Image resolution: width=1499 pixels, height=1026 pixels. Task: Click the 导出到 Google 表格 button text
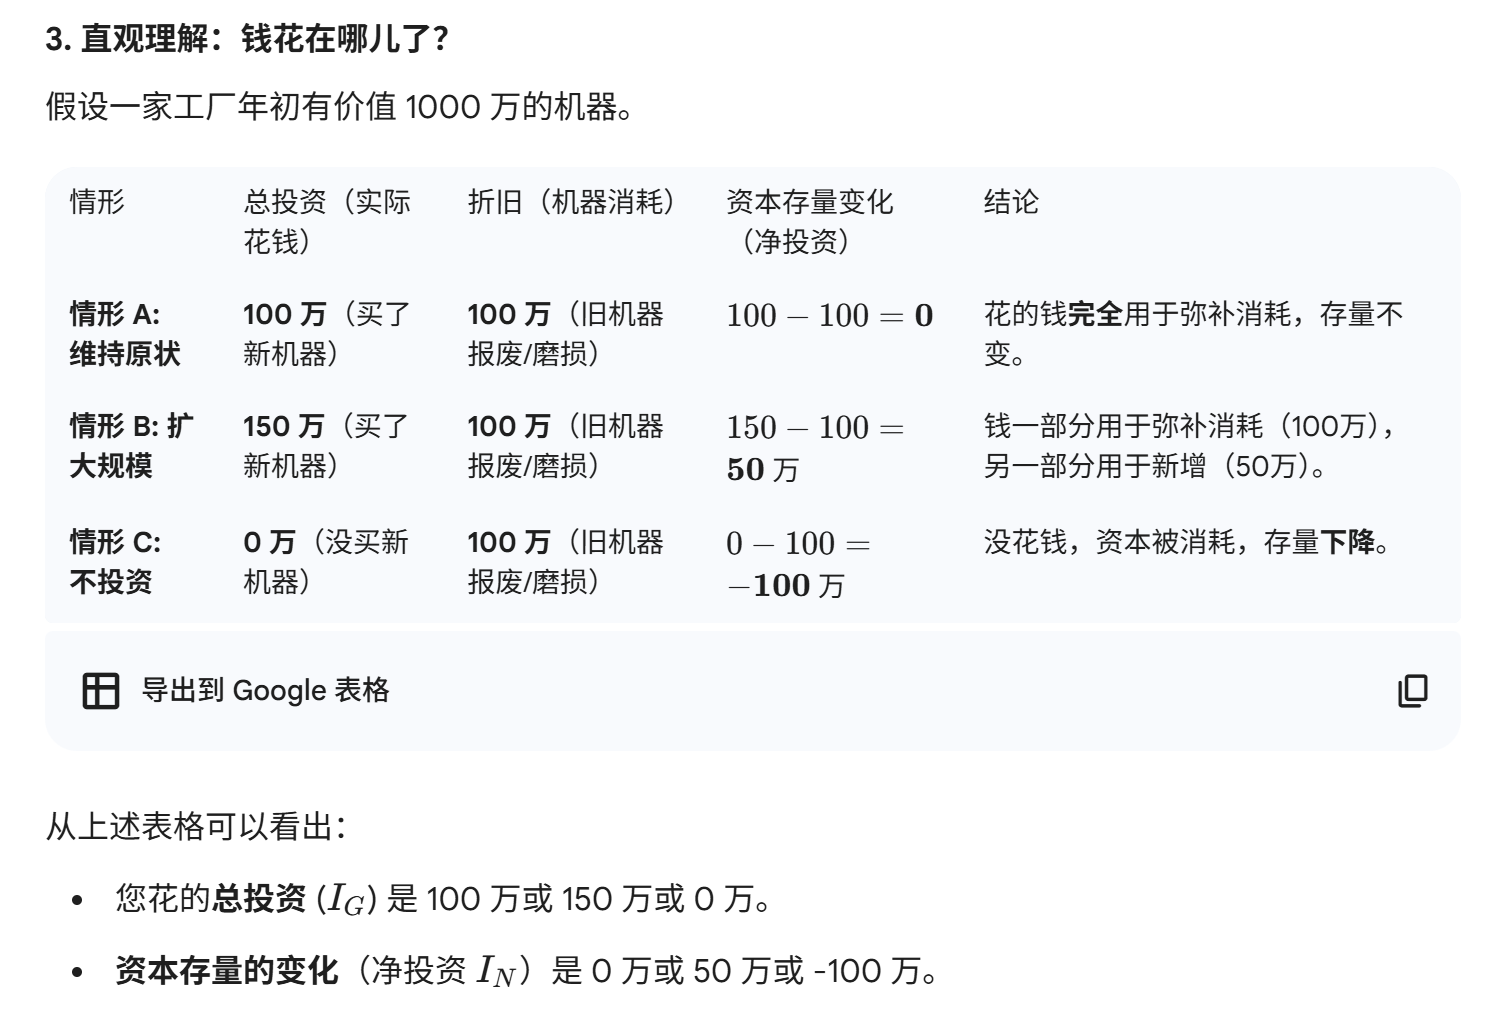(265, 690)
